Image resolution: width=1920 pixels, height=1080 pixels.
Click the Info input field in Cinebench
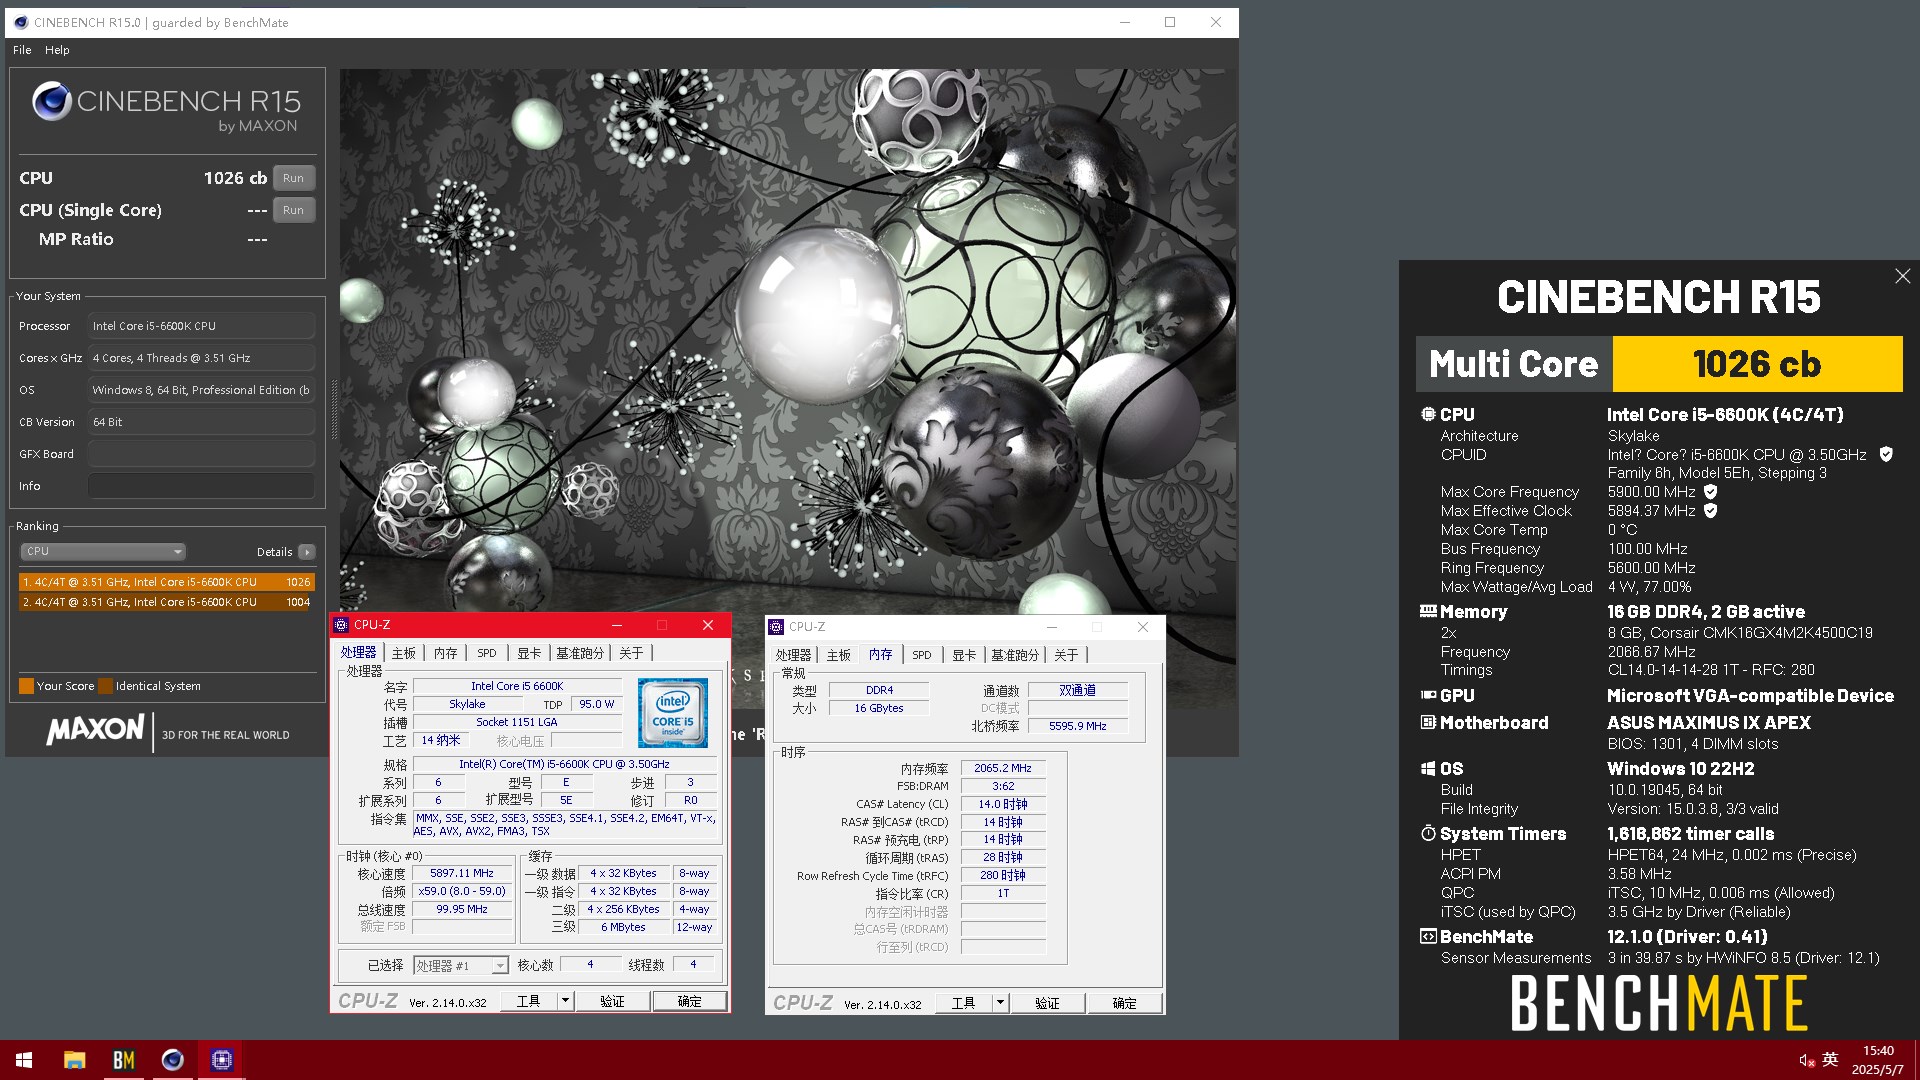pyautogui.click(x=202, y=486)
